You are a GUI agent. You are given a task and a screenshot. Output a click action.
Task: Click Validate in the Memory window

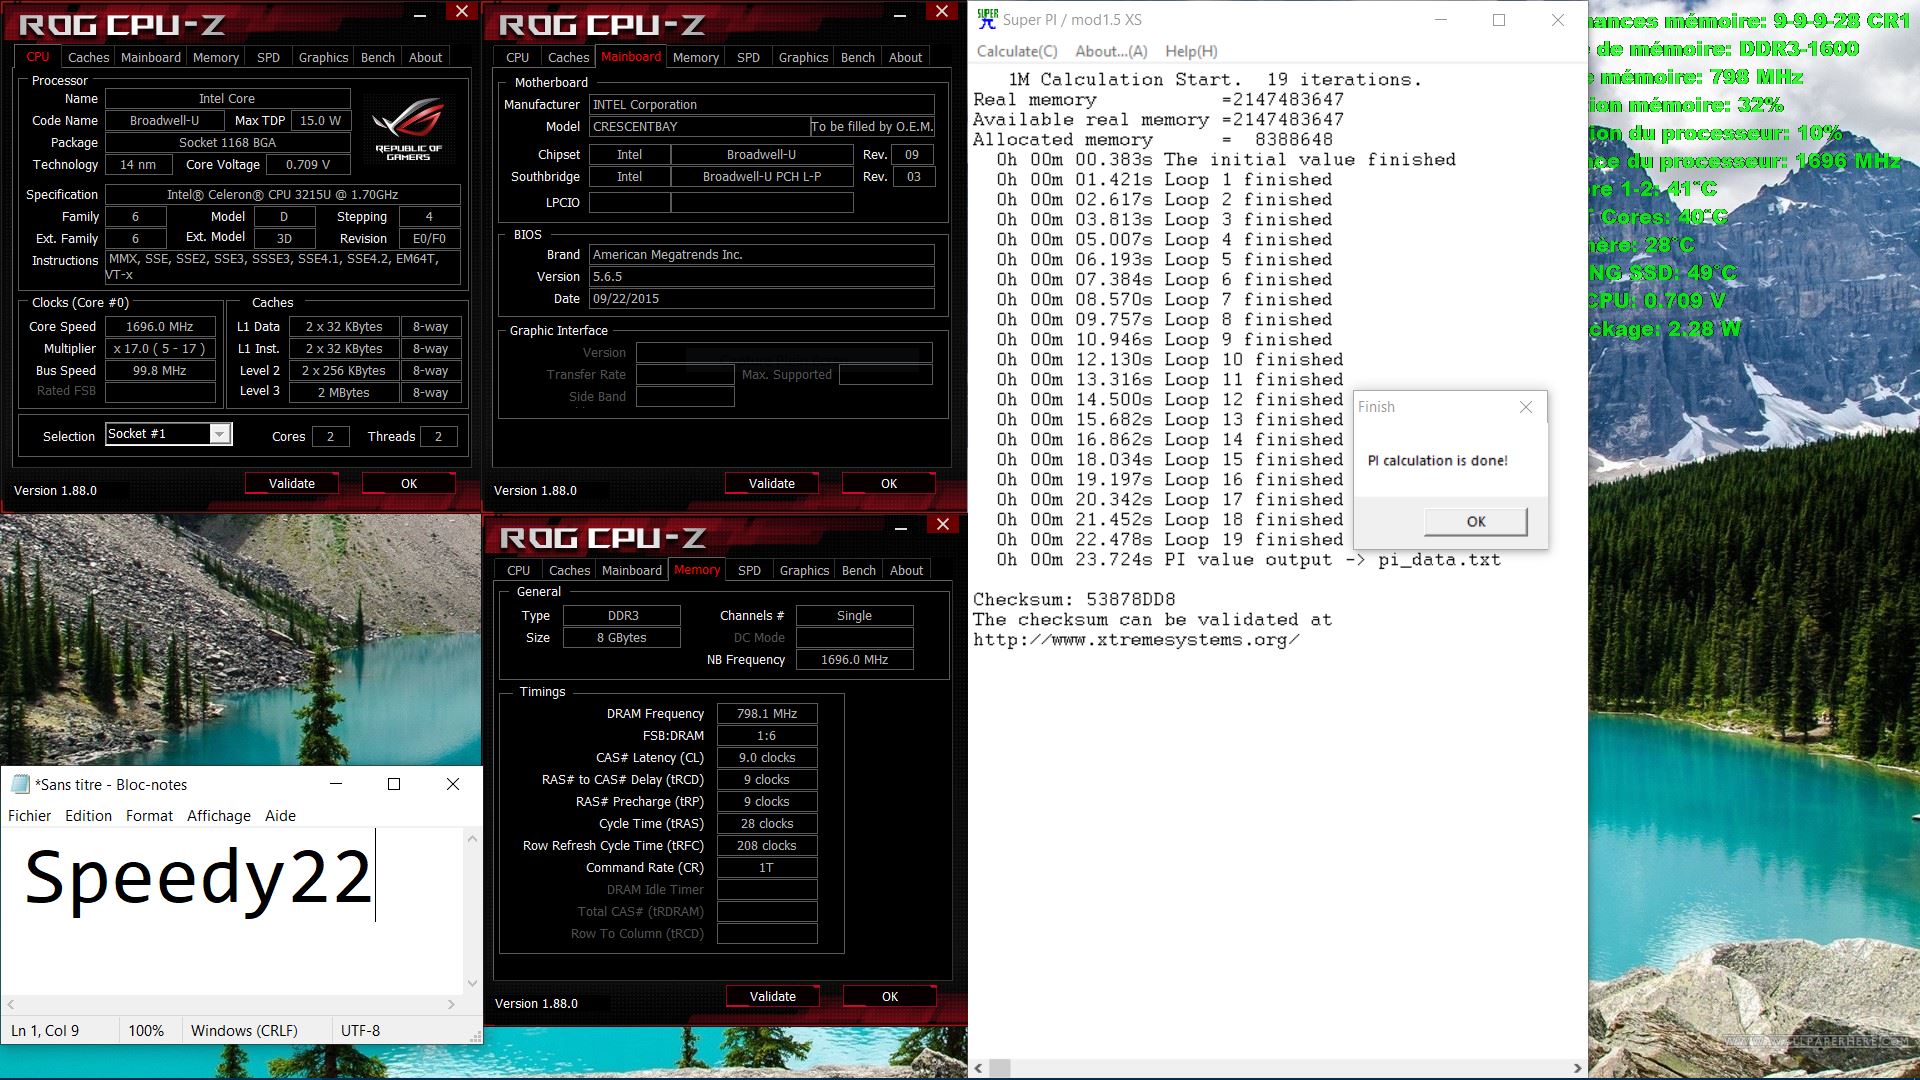pyautogui.click(x=773, y=996)
